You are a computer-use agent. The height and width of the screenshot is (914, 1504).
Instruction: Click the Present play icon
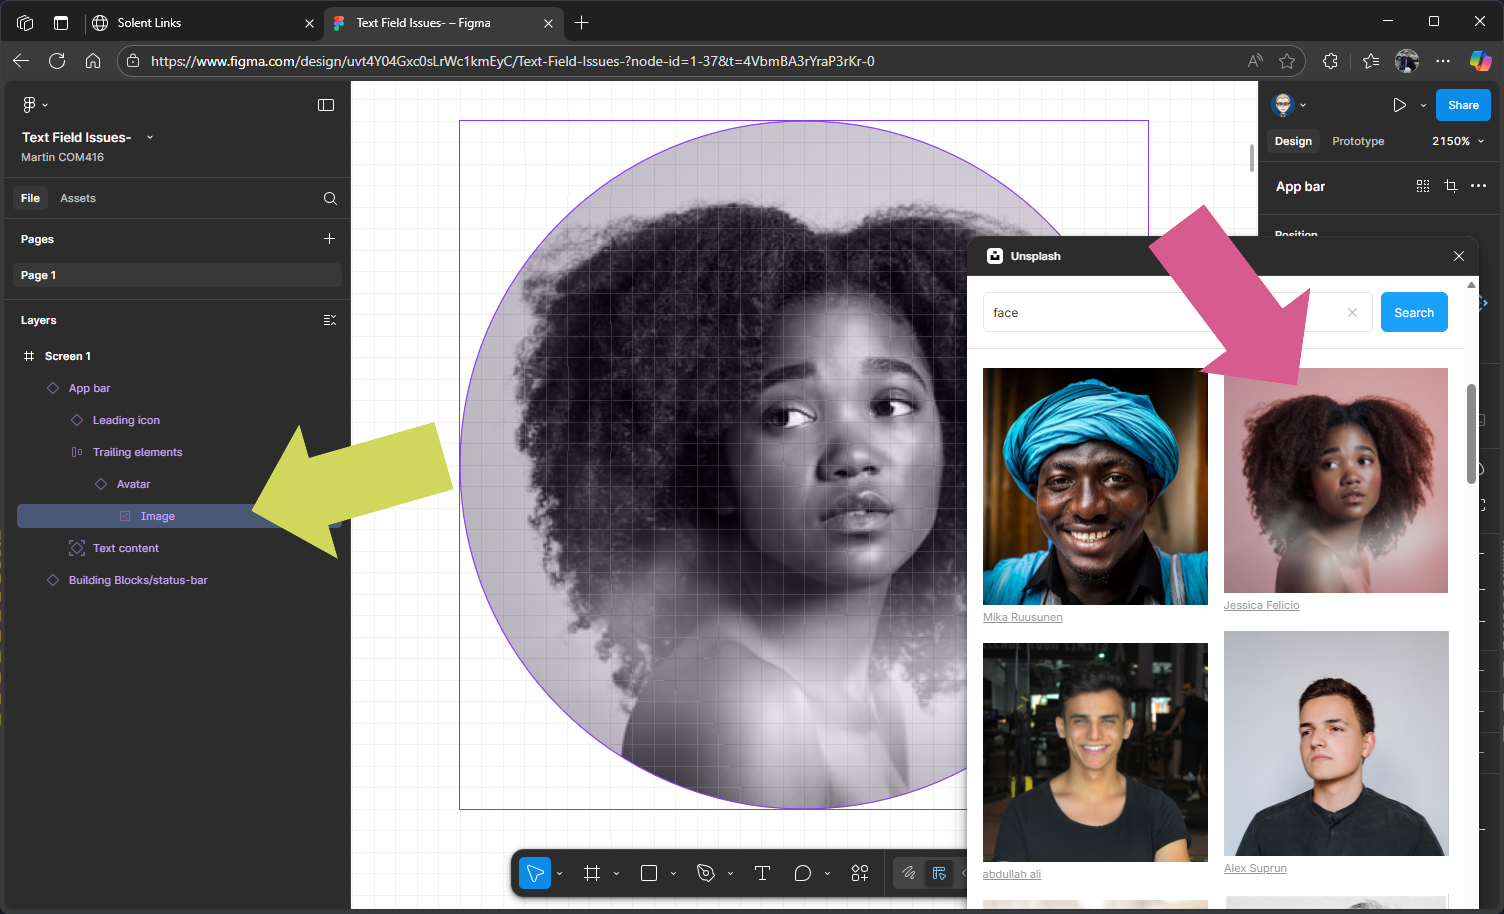1399,105
